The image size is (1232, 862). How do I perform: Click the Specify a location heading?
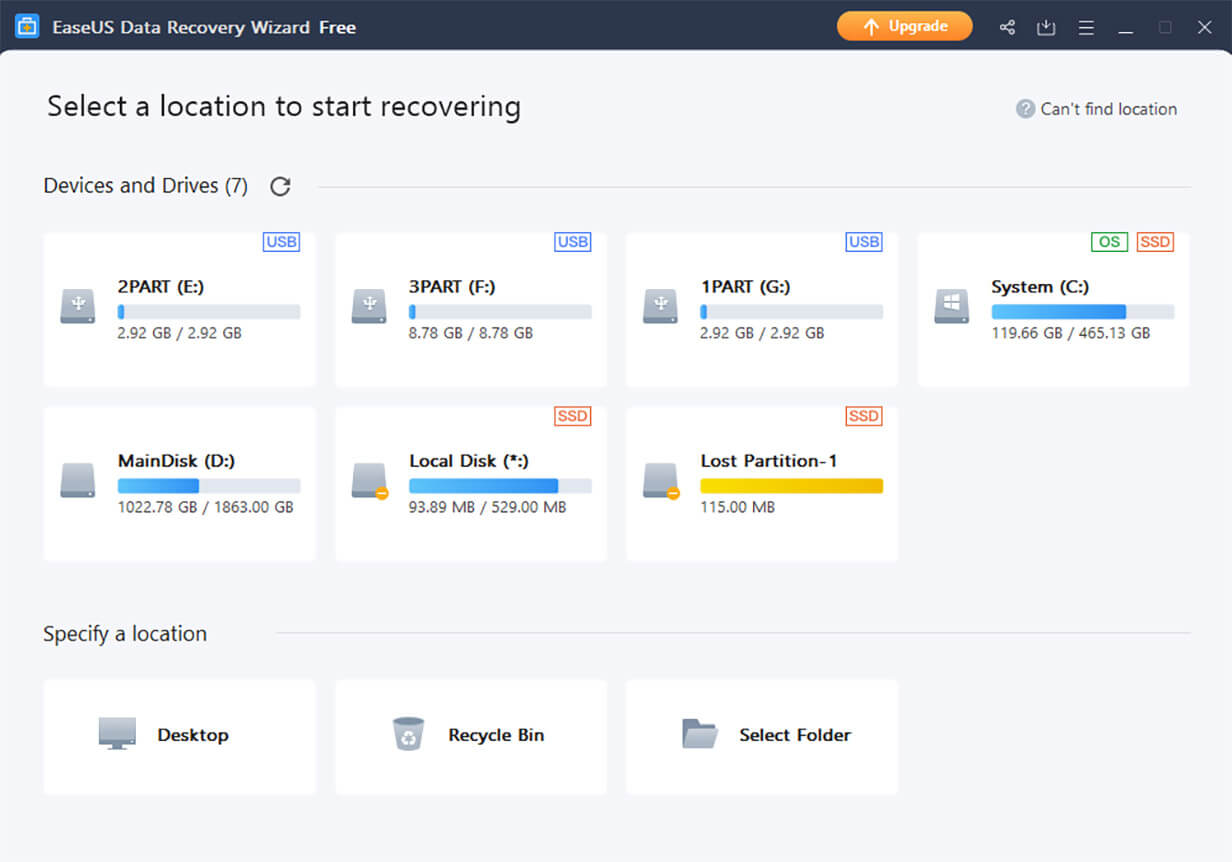point(125,634)
